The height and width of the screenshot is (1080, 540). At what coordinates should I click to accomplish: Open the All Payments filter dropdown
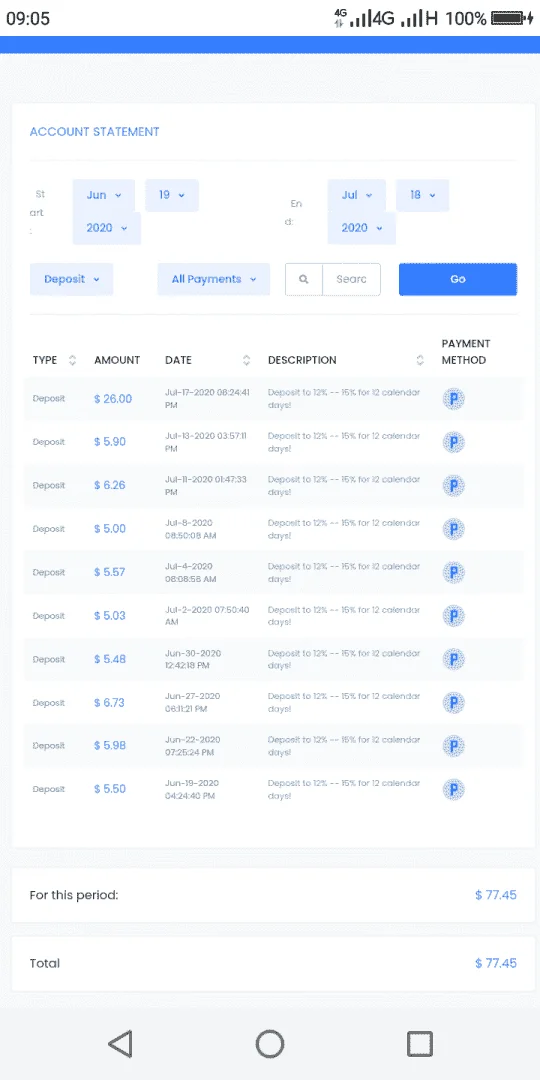click(x=214, y=280)
